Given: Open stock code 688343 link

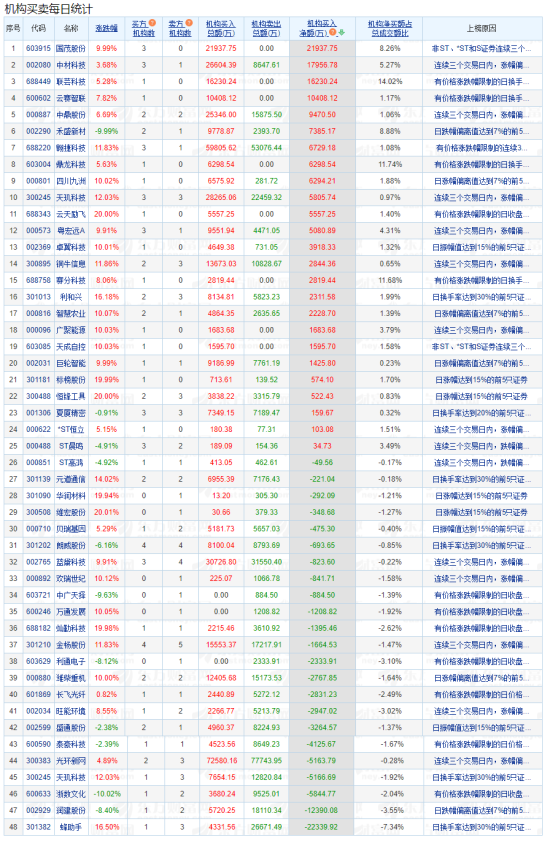Looking at the screenshot, I should (x=38, y=214).
